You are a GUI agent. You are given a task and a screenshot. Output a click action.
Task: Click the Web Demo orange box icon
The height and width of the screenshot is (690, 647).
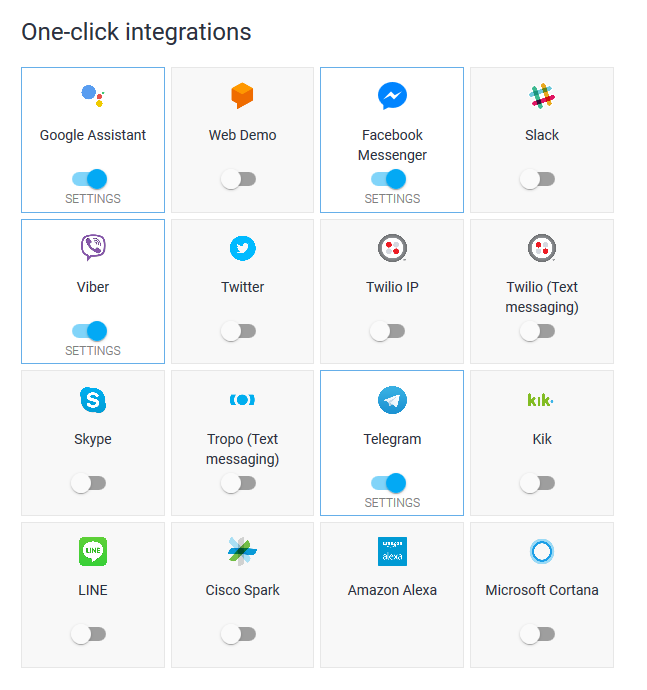point(242,96)
